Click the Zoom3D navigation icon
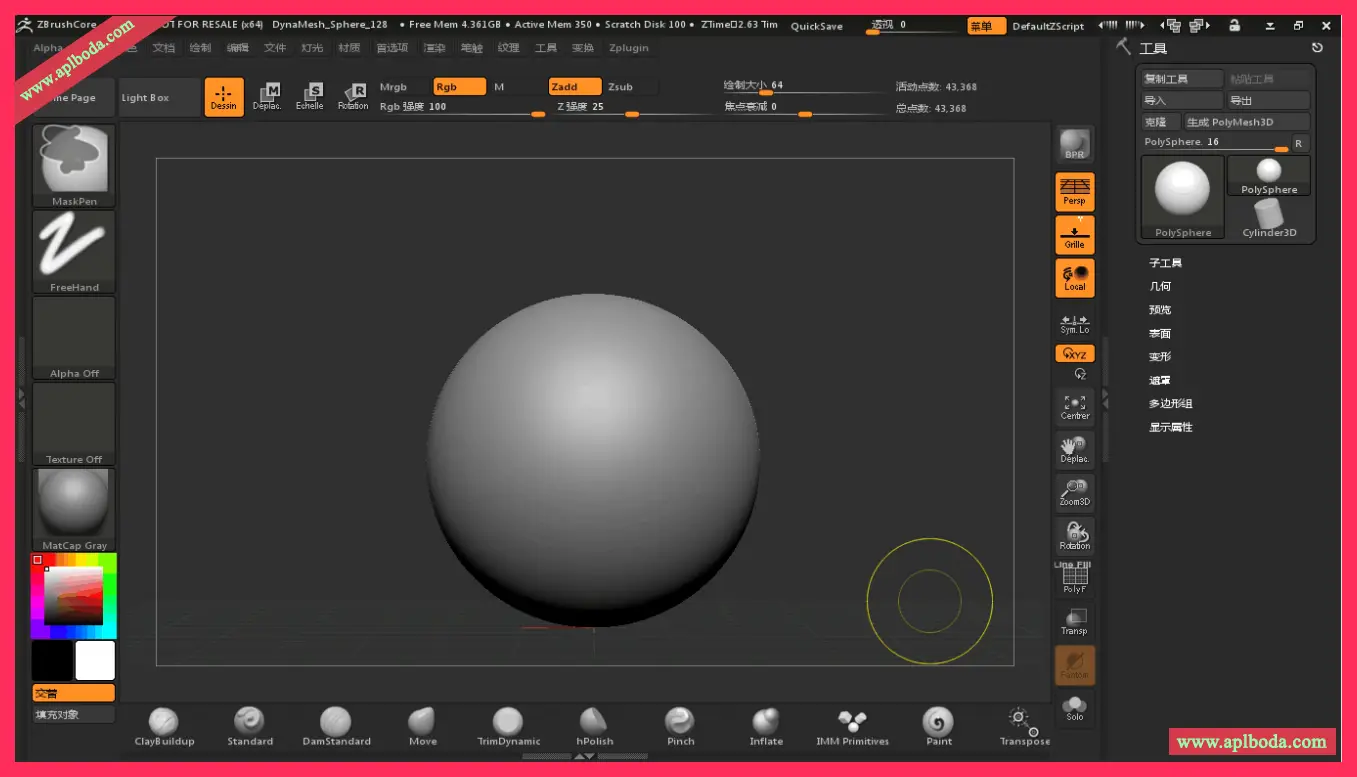 coord(1075,492)
